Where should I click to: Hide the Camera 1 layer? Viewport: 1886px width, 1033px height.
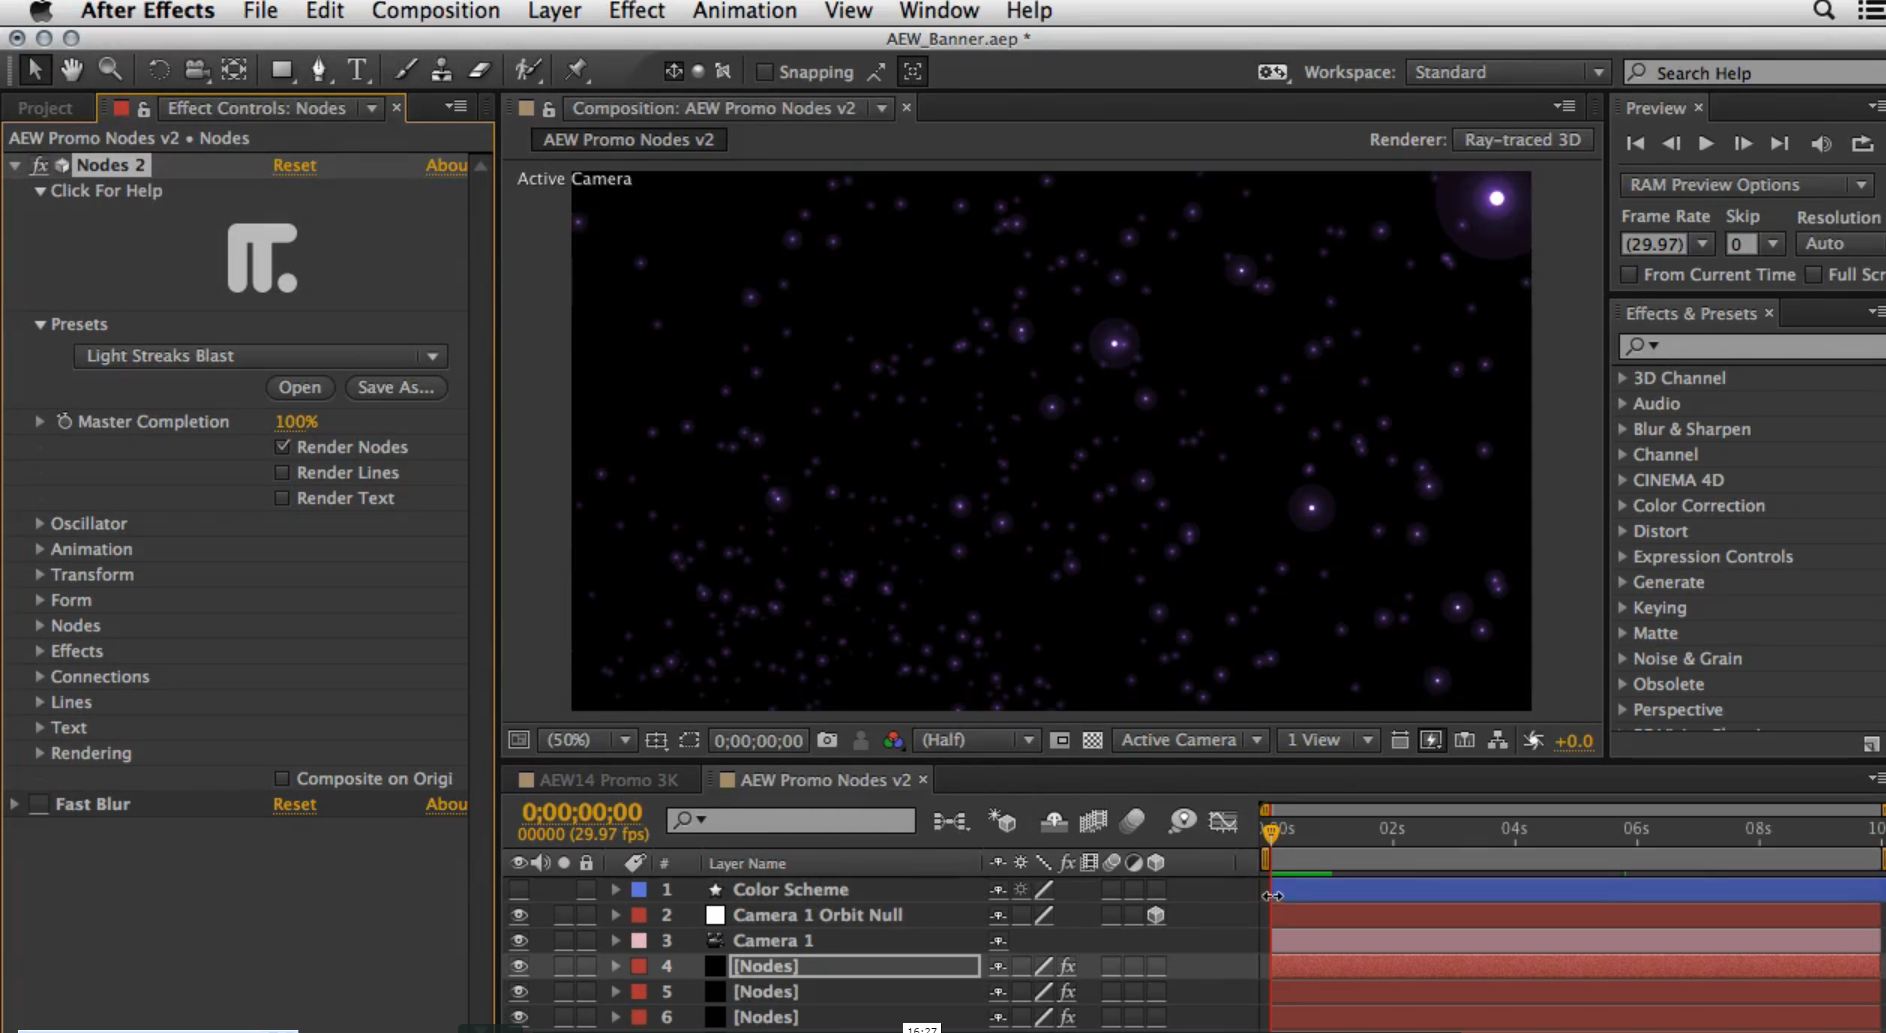coord(518,940)
